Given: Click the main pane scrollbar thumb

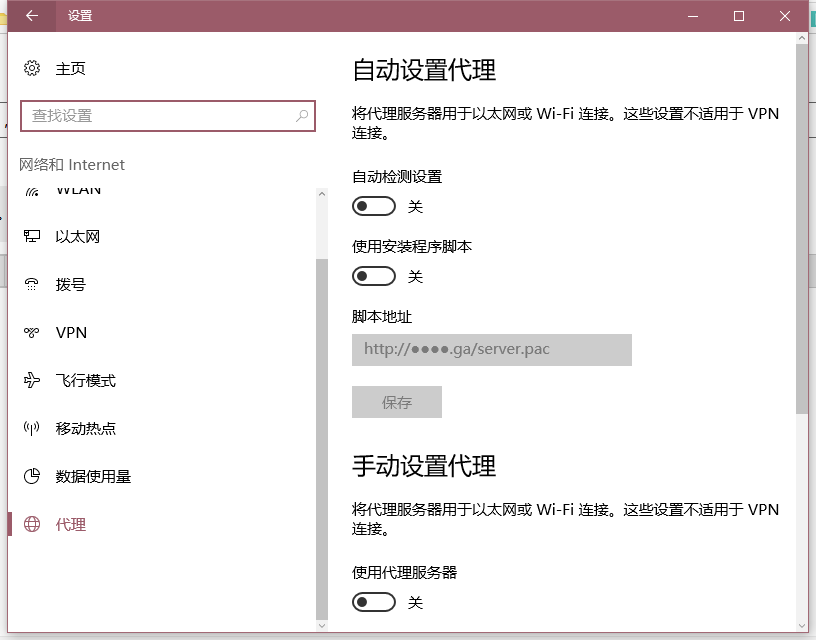Looking at the screenshot, I should [x=801, y=229].
